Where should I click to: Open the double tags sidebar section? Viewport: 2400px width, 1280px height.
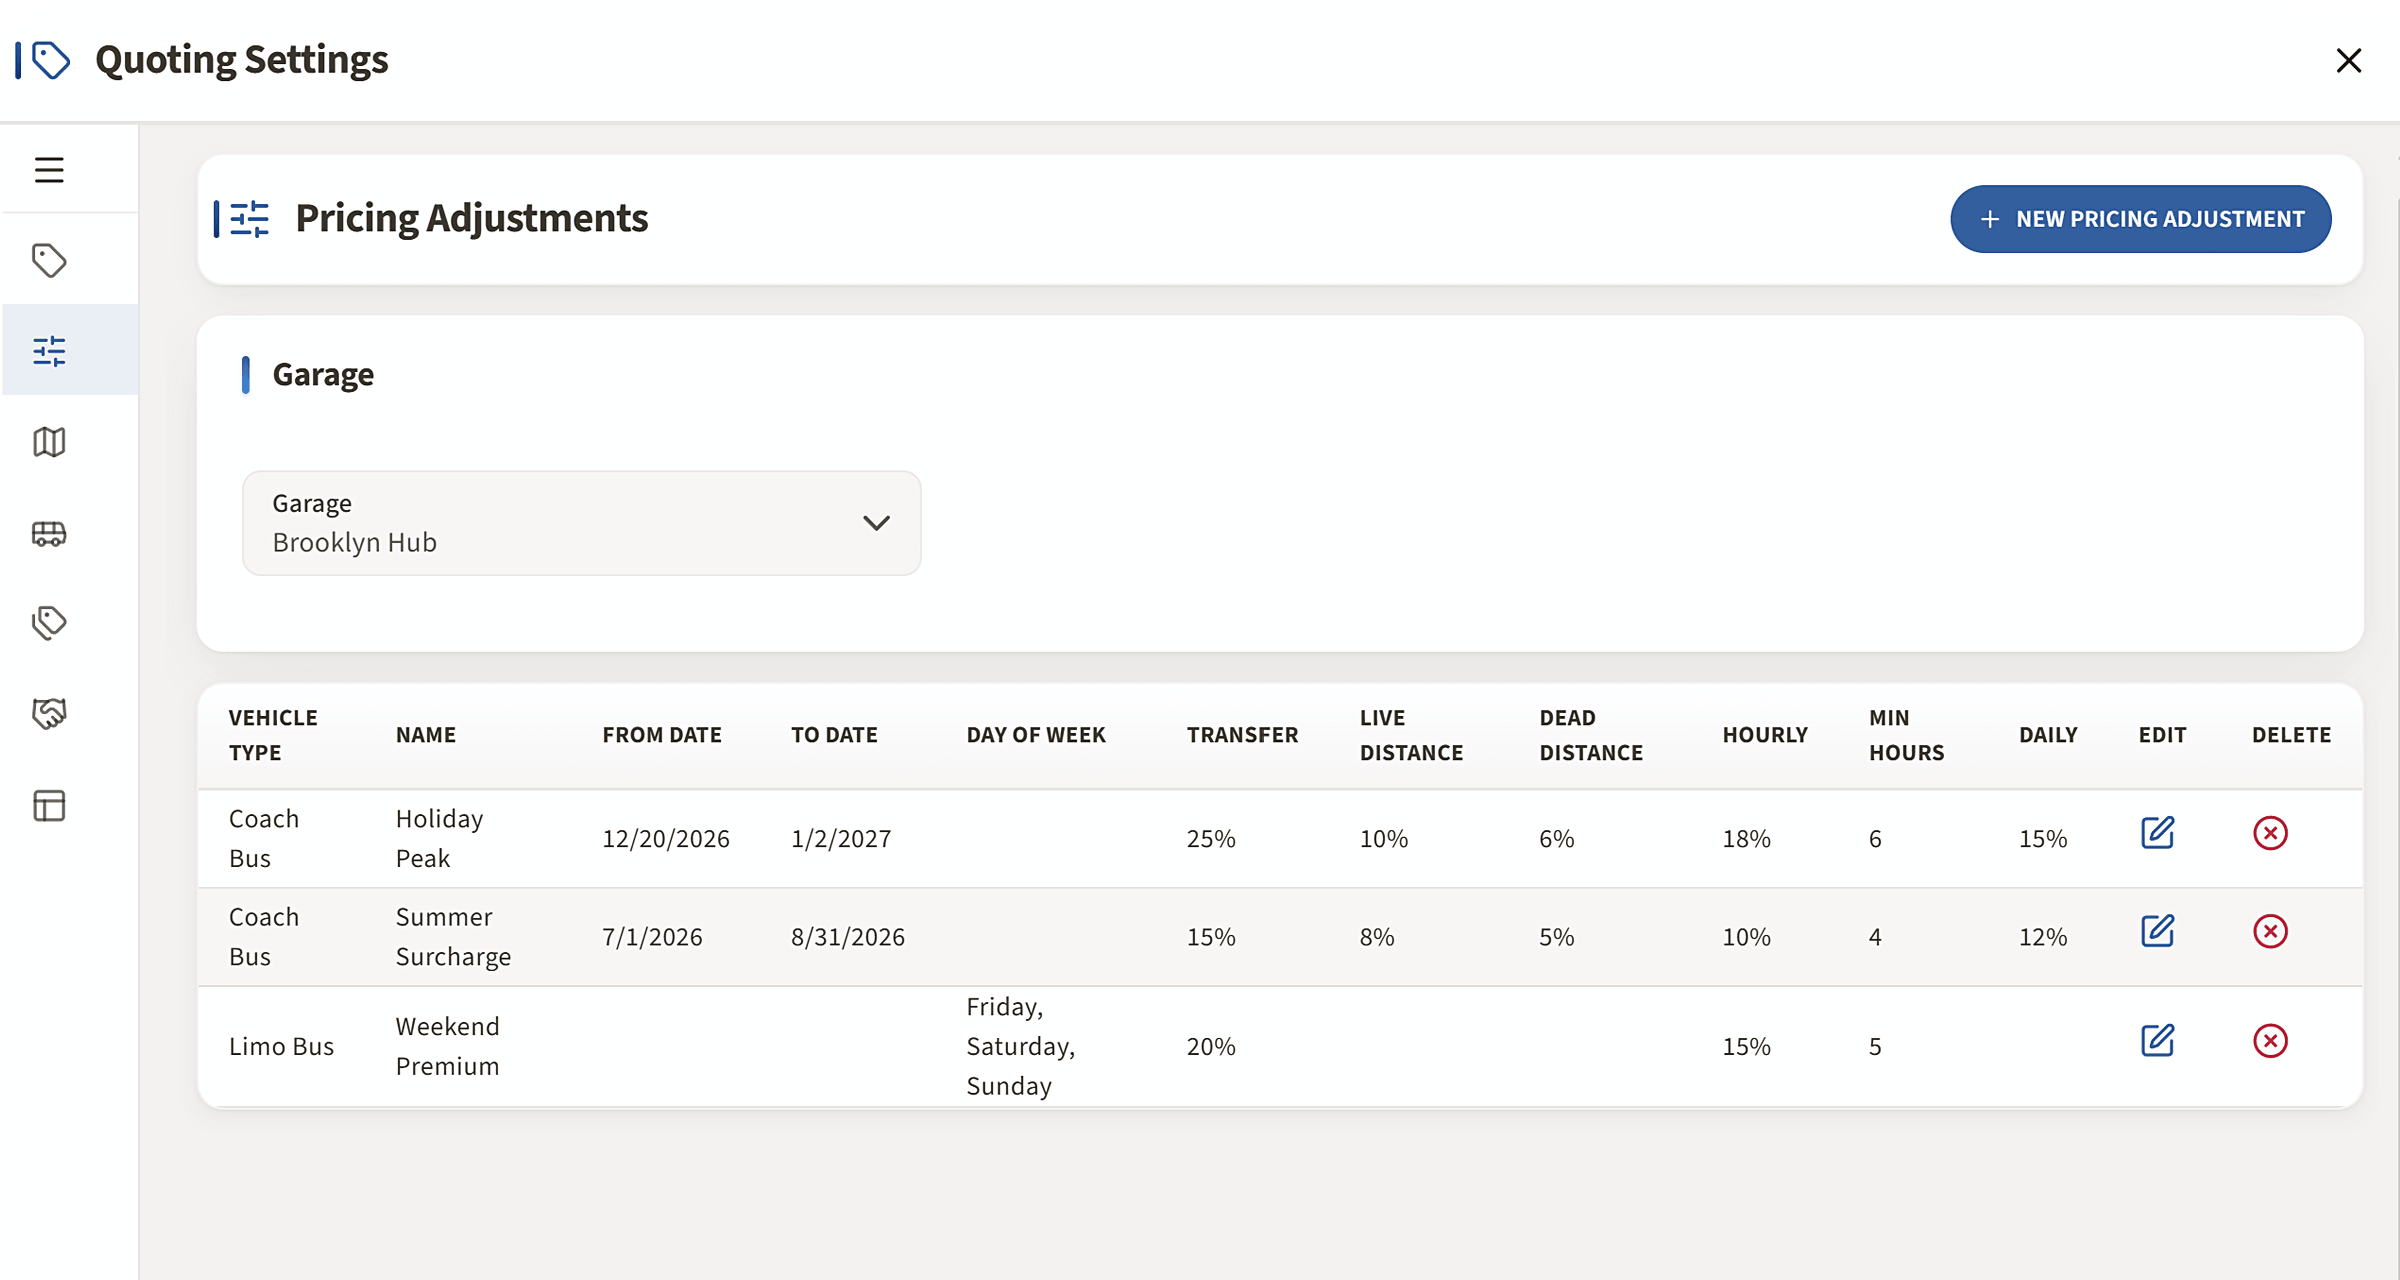[49, 623]
